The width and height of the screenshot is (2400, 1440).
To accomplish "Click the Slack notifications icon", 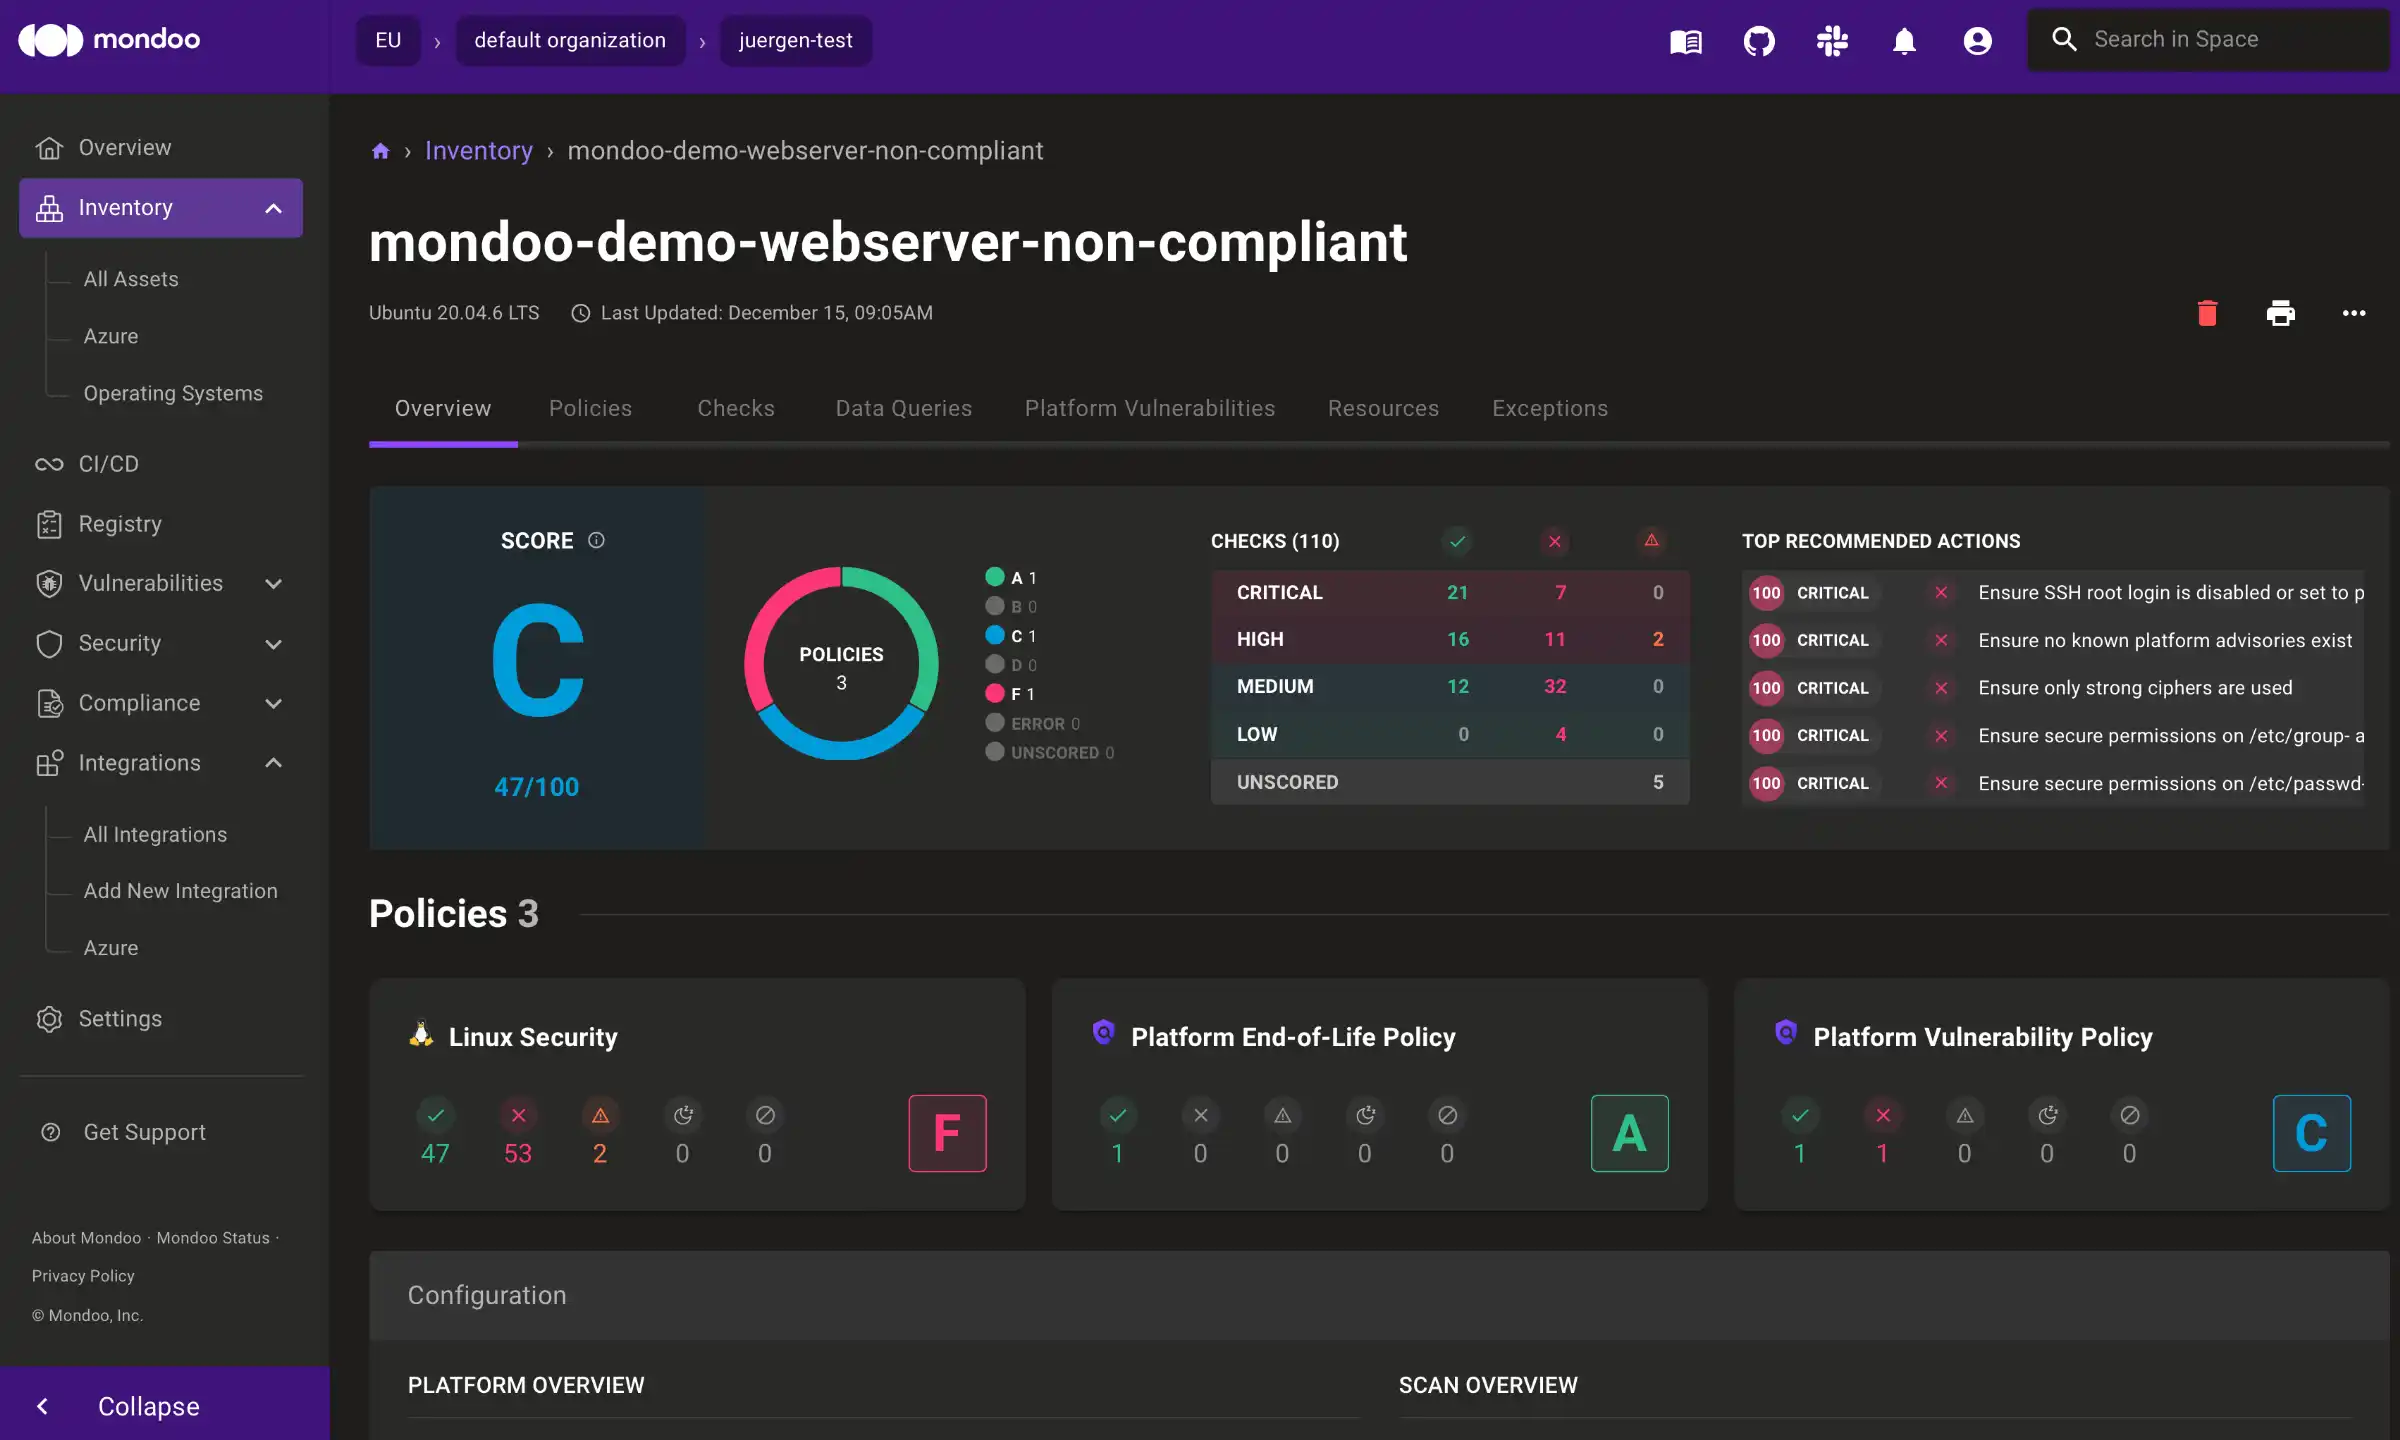I will pyautogui.click(x=1831, y=41).
